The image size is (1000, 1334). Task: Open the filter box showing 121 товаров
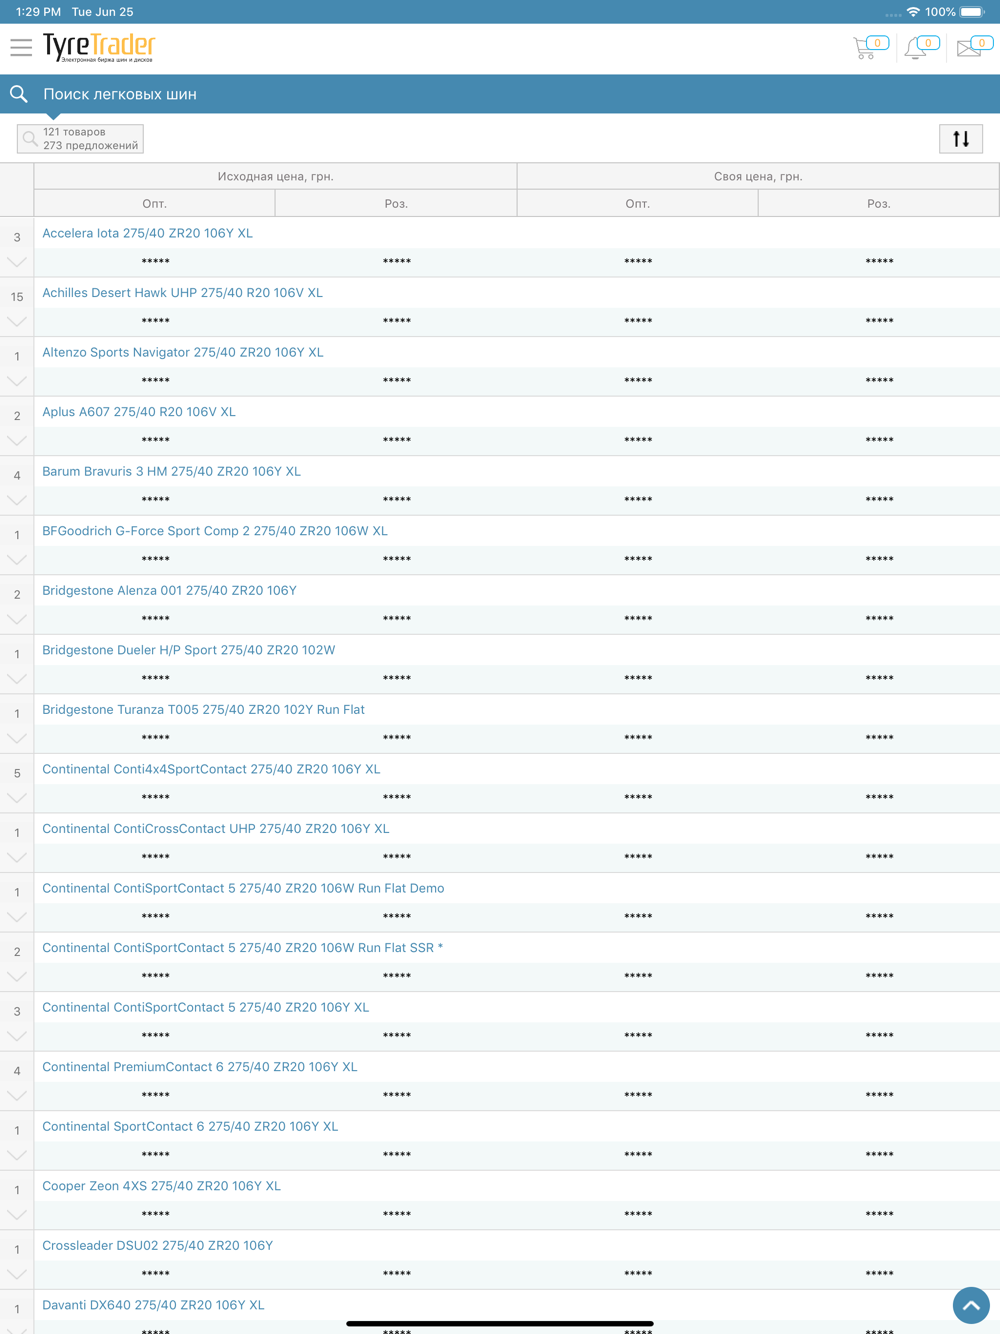click(80, 139)
